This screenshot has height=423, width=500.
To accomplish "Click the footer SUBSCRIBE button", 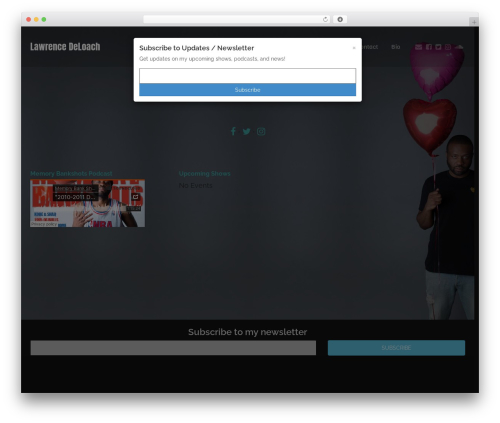I will coord(396,348).
